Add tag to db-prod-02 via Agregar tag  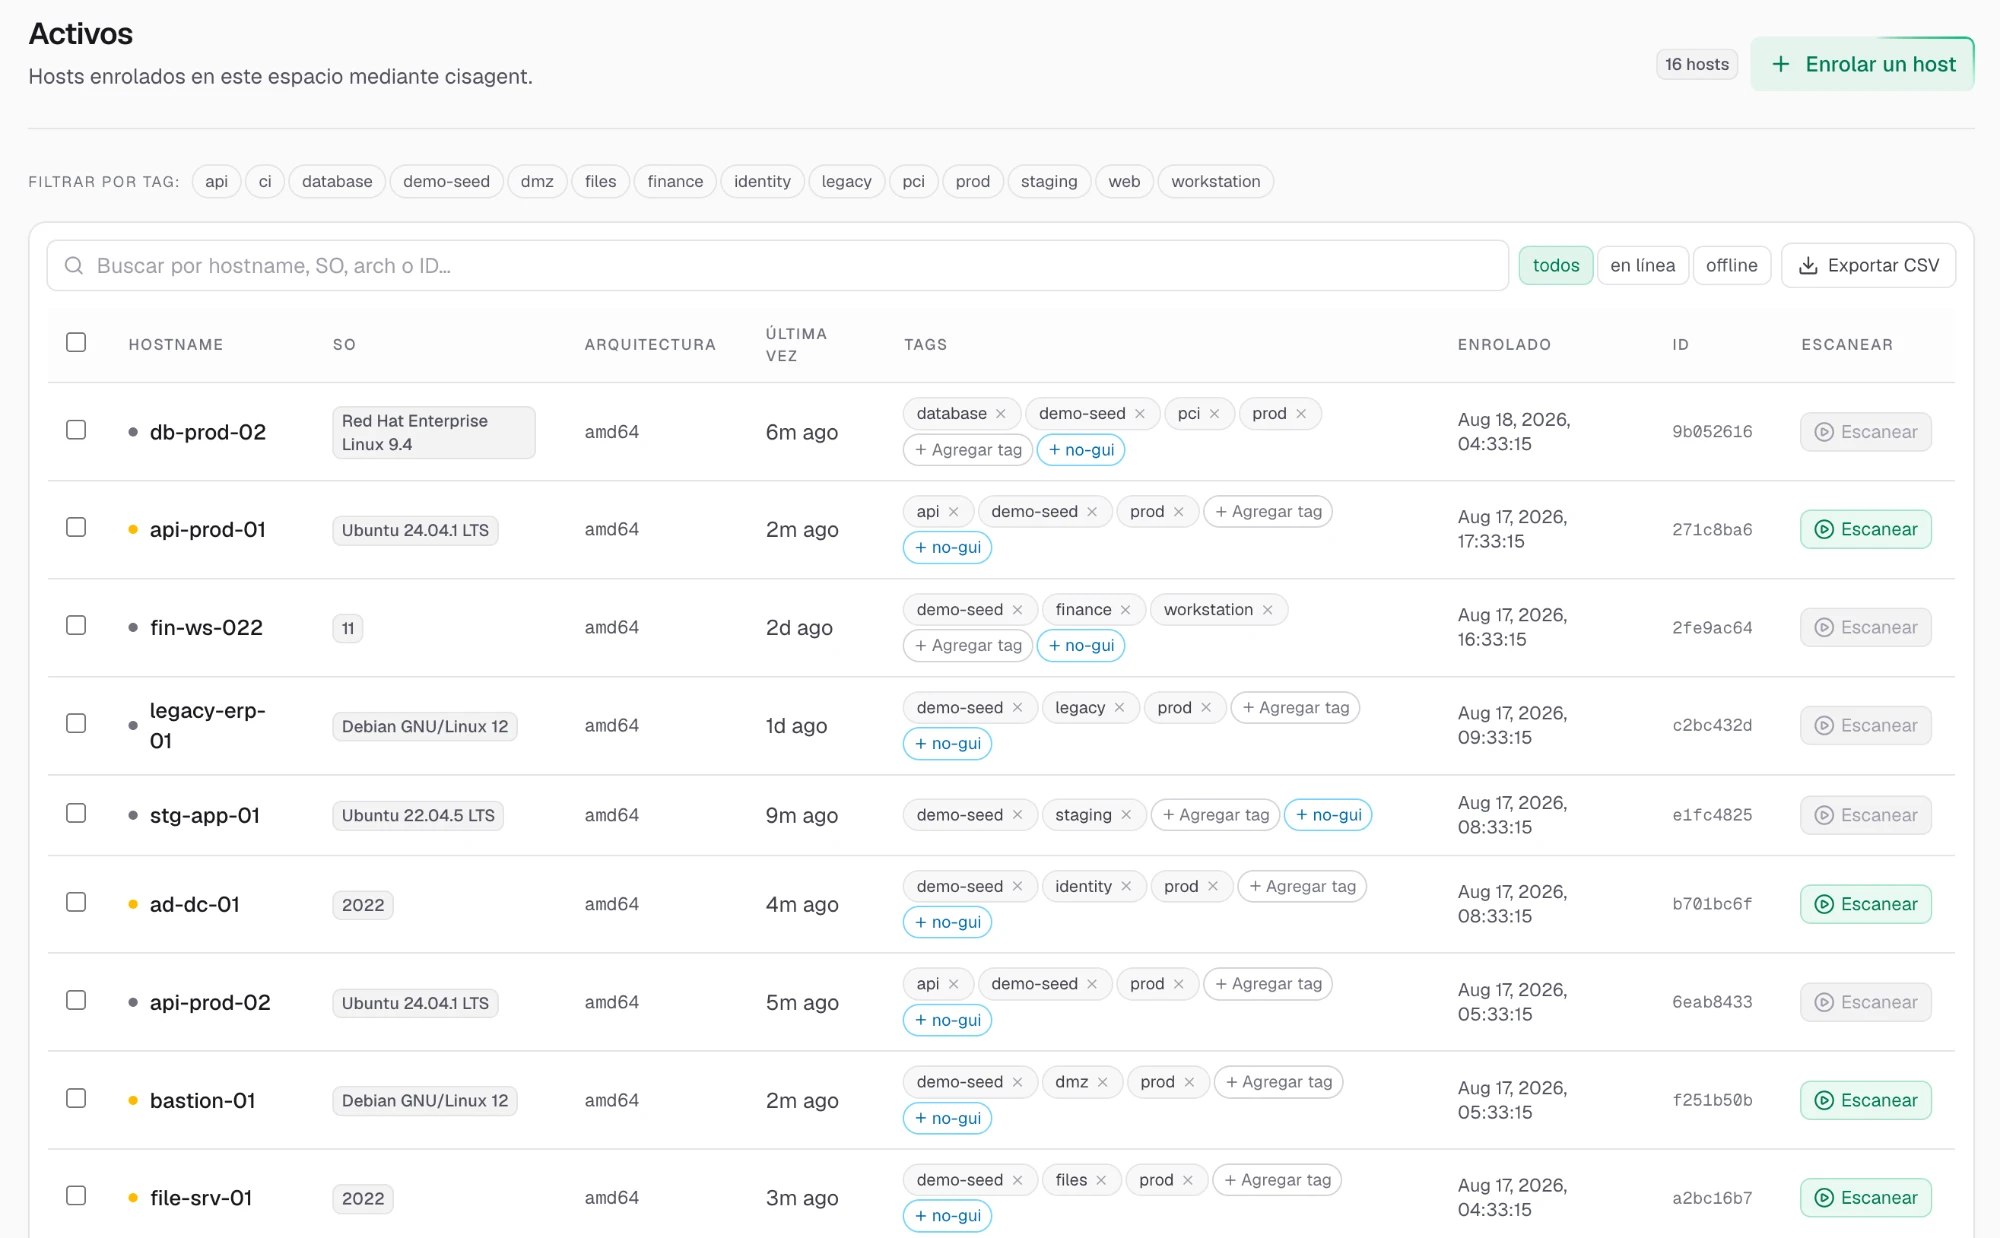[x=968, y=451]
